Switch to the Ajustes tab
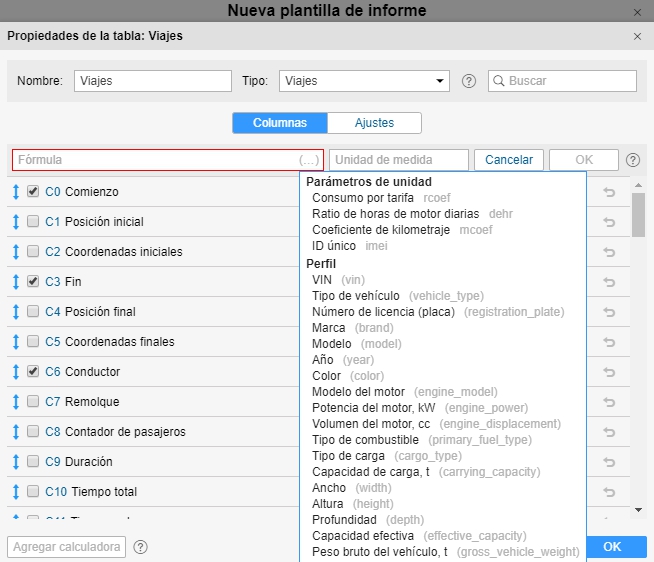Screen dimensions: 654x562 [x=374, y=123]
